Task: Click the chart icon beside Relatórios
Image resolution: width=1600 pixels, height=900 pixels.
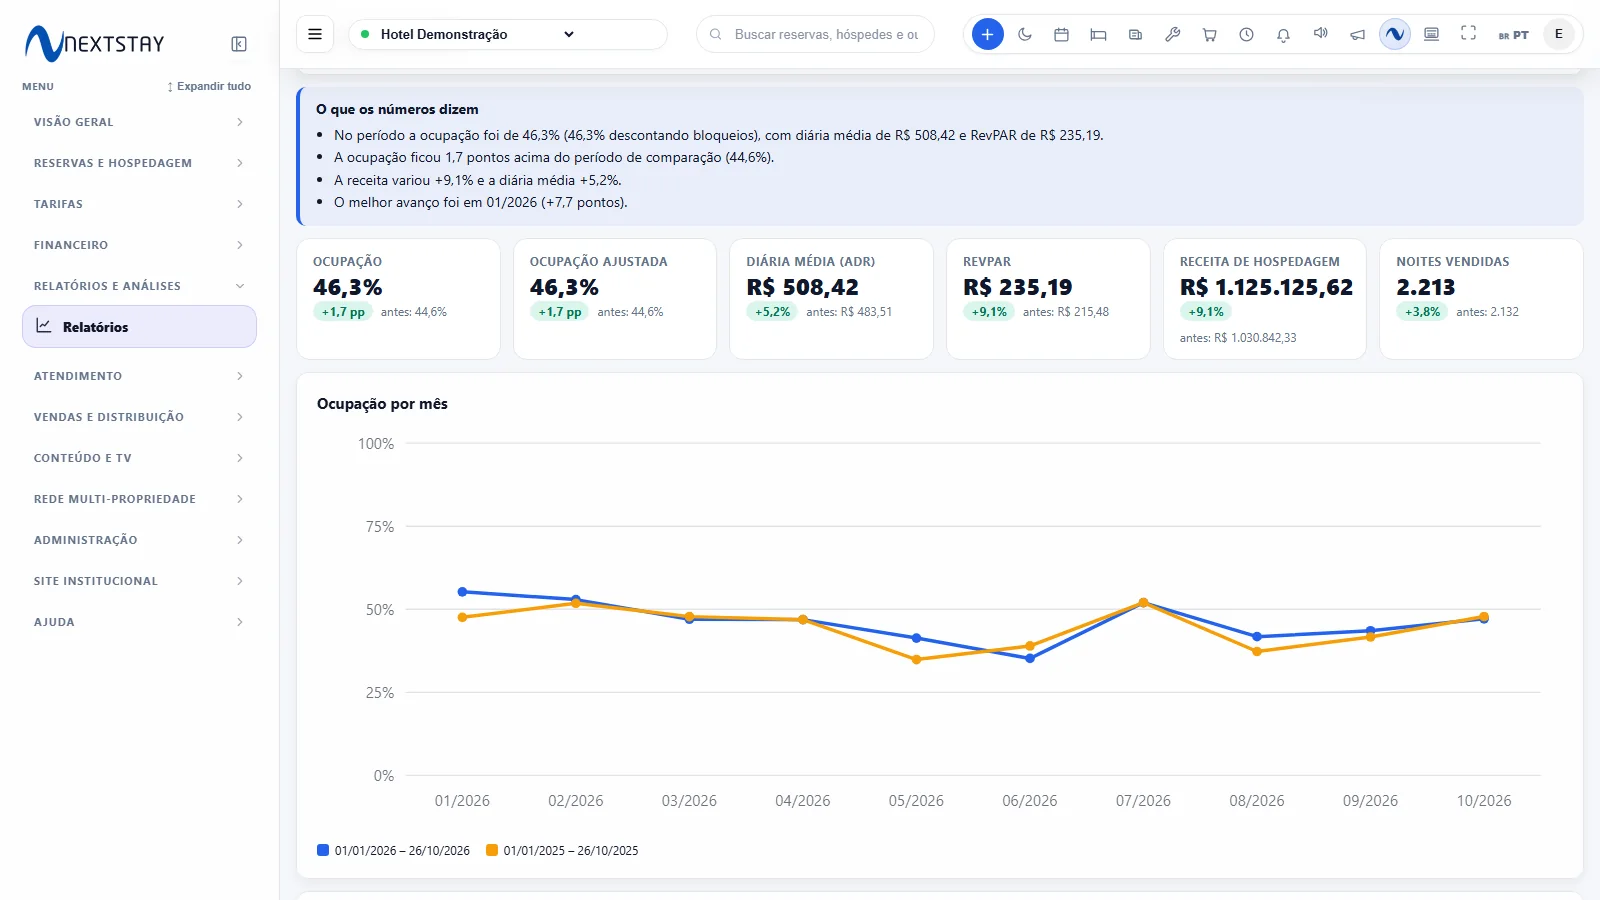Action: click(x=44, y=326)
